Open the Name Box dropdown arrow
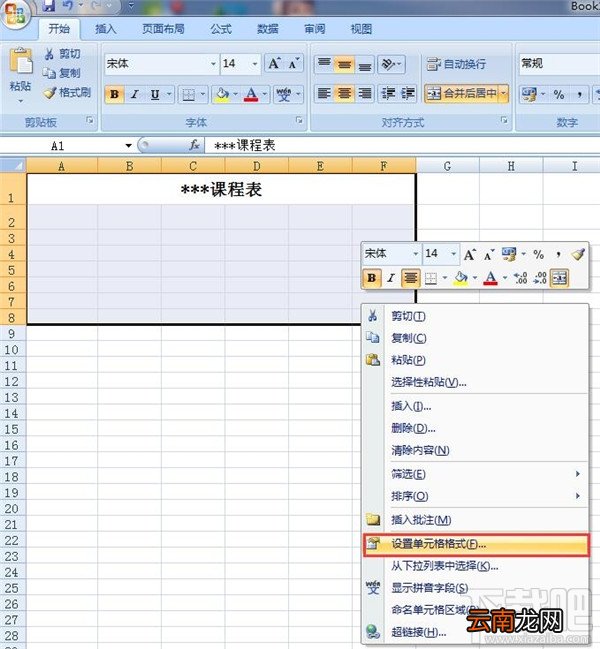The width and height of the screenshot is (600, 649). (128, 146)
